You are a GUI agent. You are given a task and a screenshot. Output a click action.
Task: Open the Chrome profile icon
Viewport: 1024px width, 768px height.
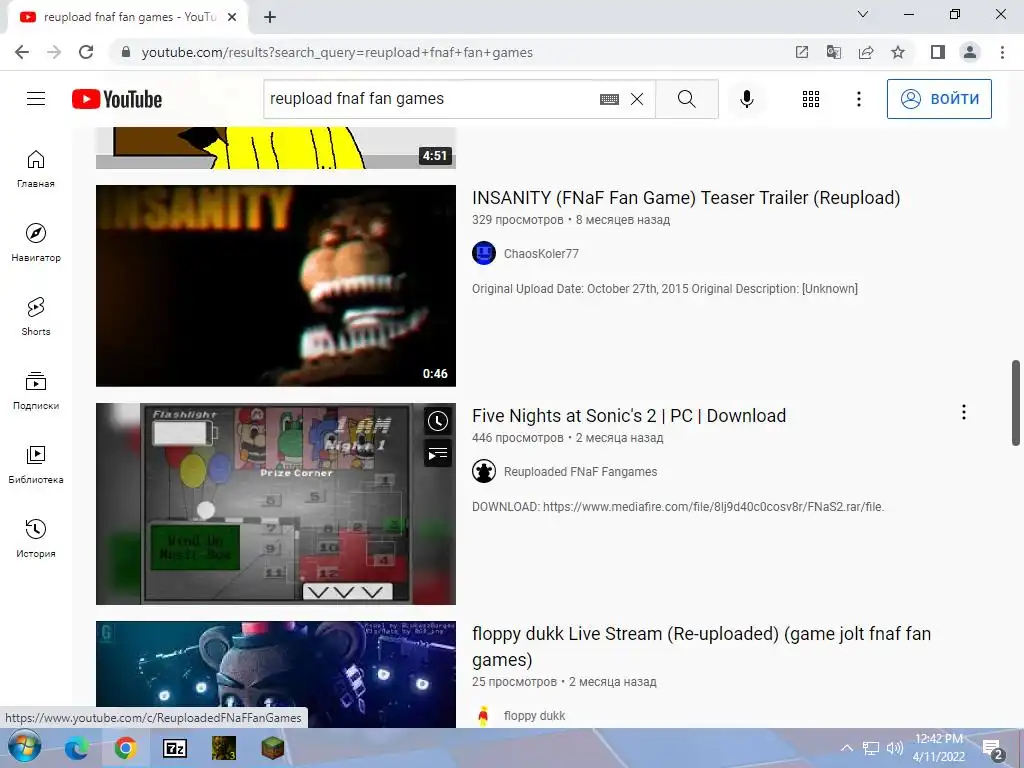[970, 52]
